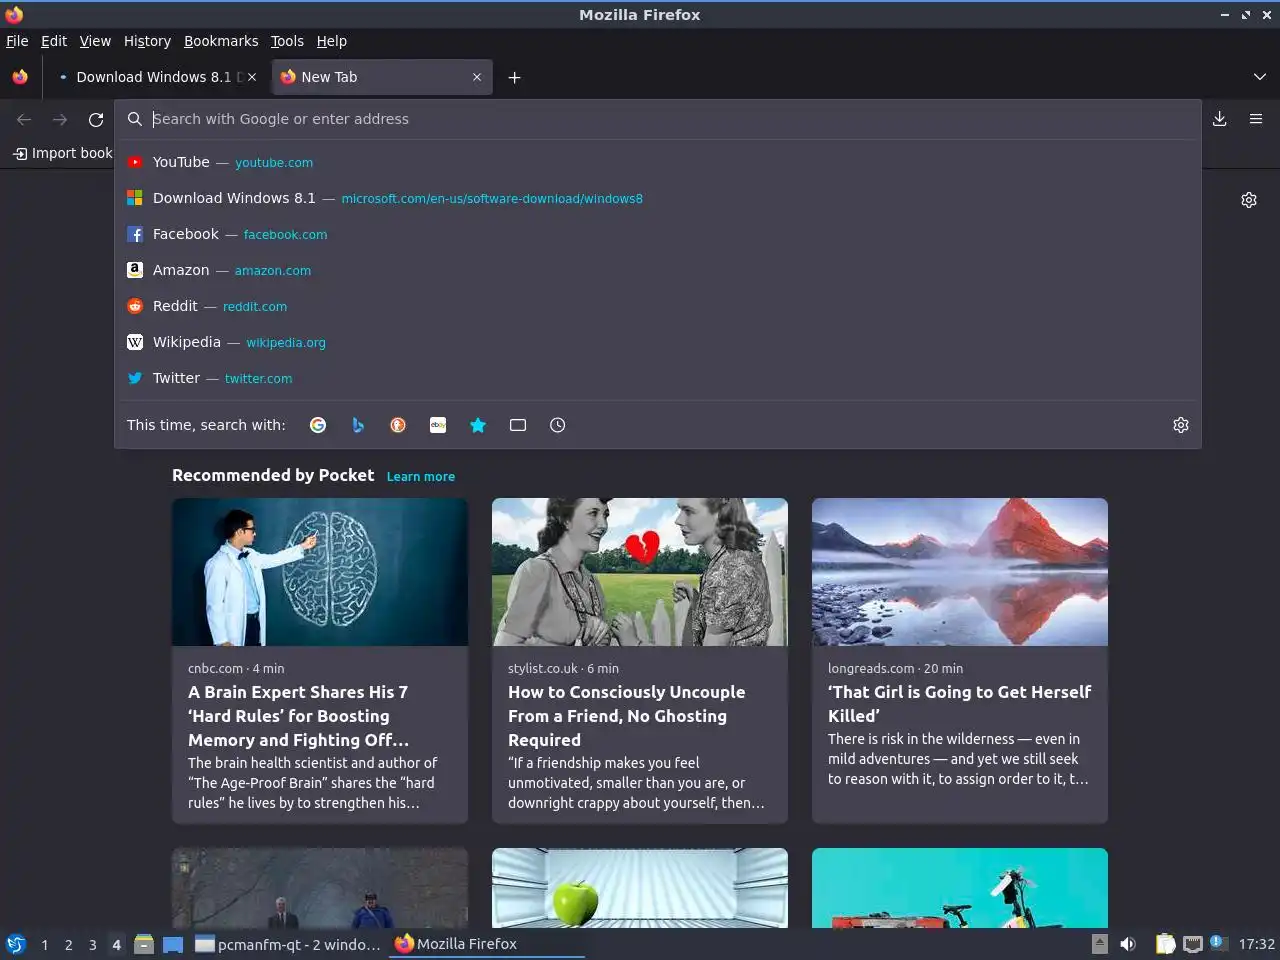Click the taskbar clock showing 17:32
Viewport: 1280px width, 960px height.
coord(1257,944)
